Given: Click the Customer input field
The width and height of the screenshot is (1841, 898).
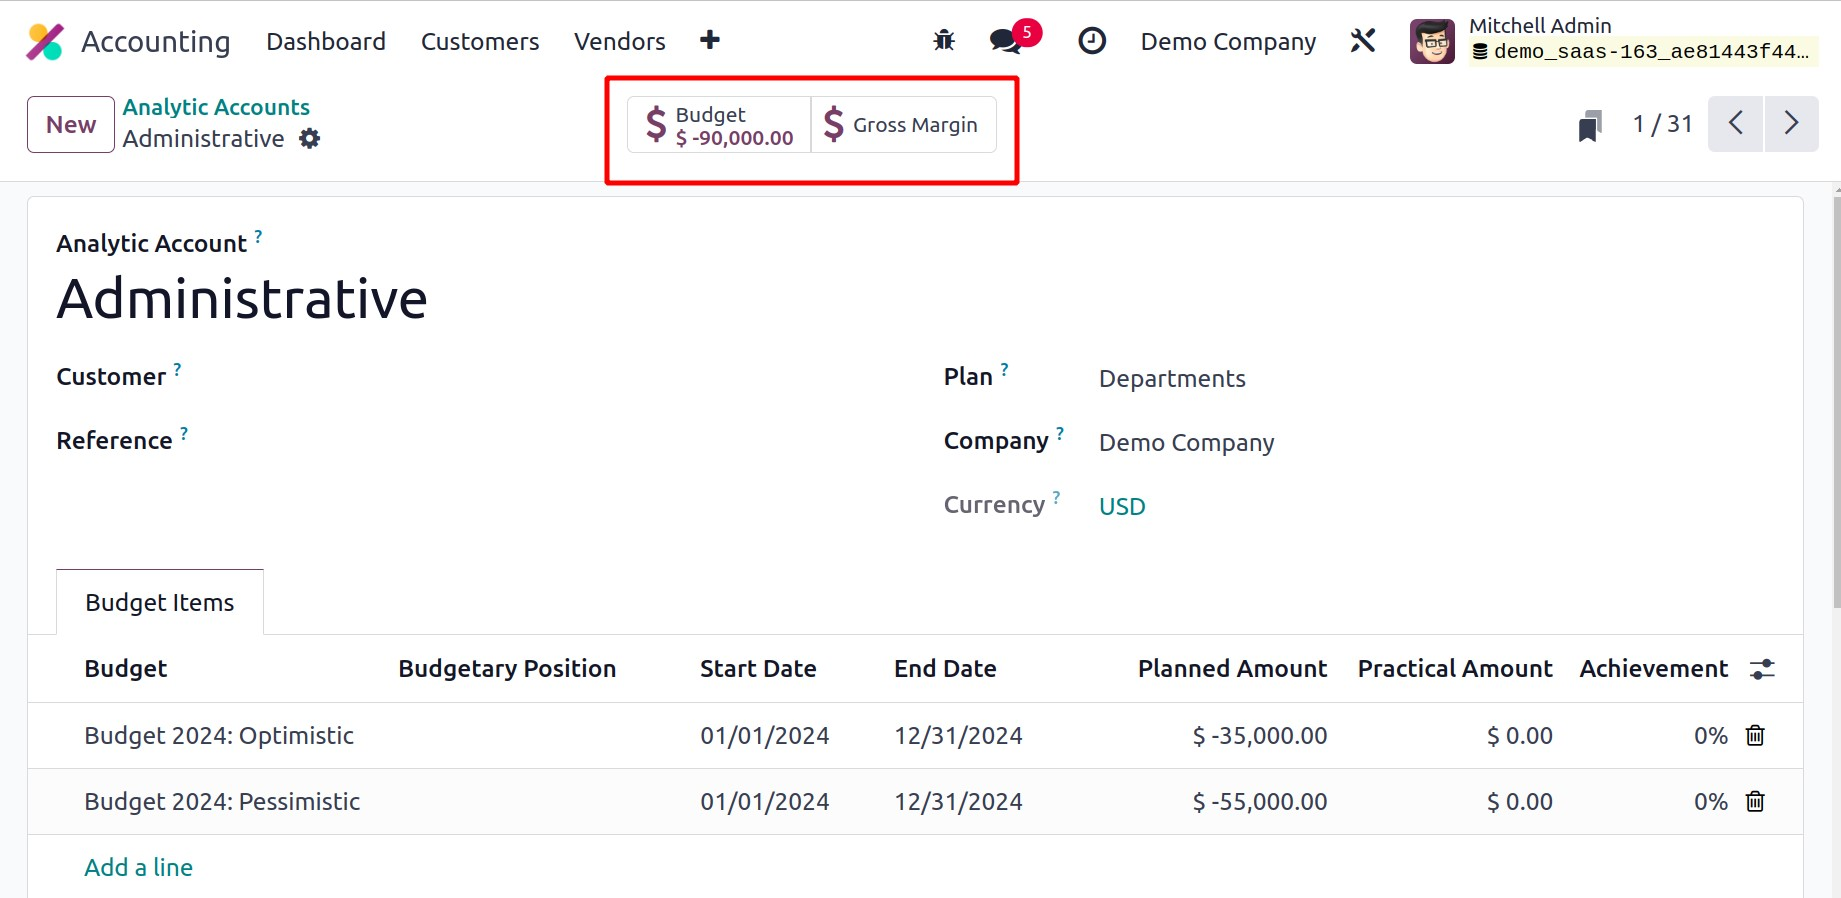Looking at the screenshot, I should 500,378.
